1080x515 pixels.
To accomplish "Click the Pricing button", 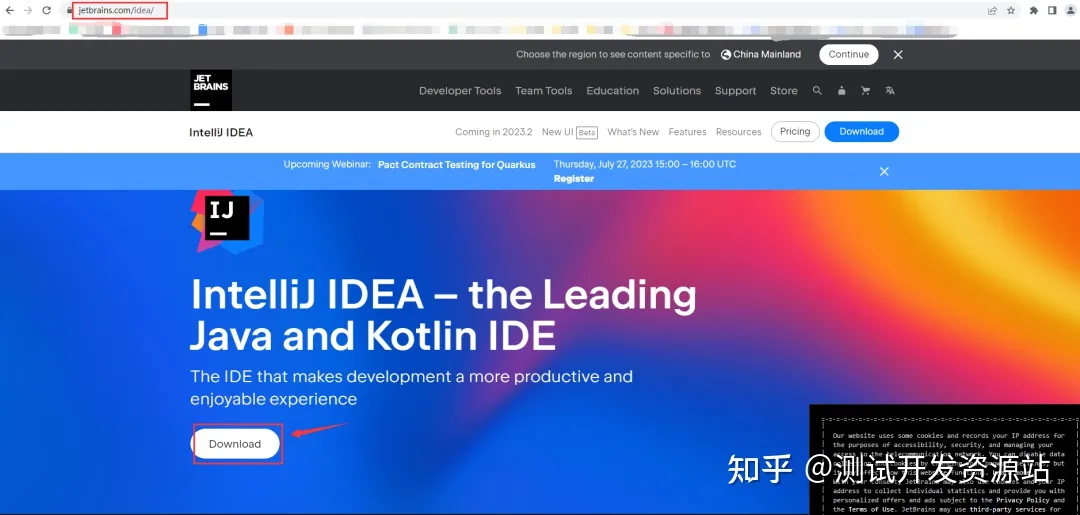I will [x=795, y=132].
